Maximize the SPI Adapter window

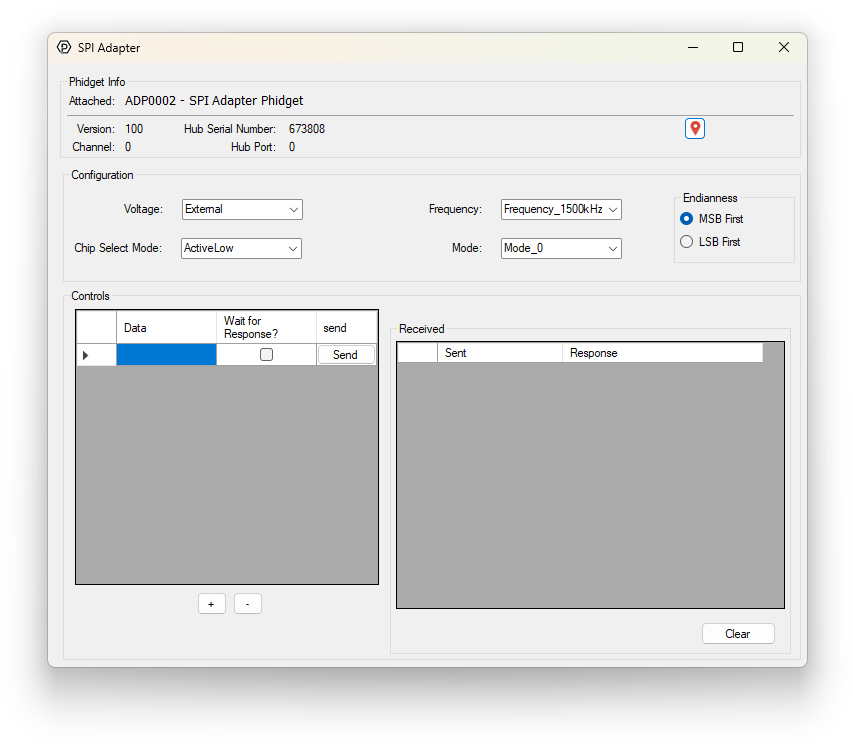click(x=738, y=47)
